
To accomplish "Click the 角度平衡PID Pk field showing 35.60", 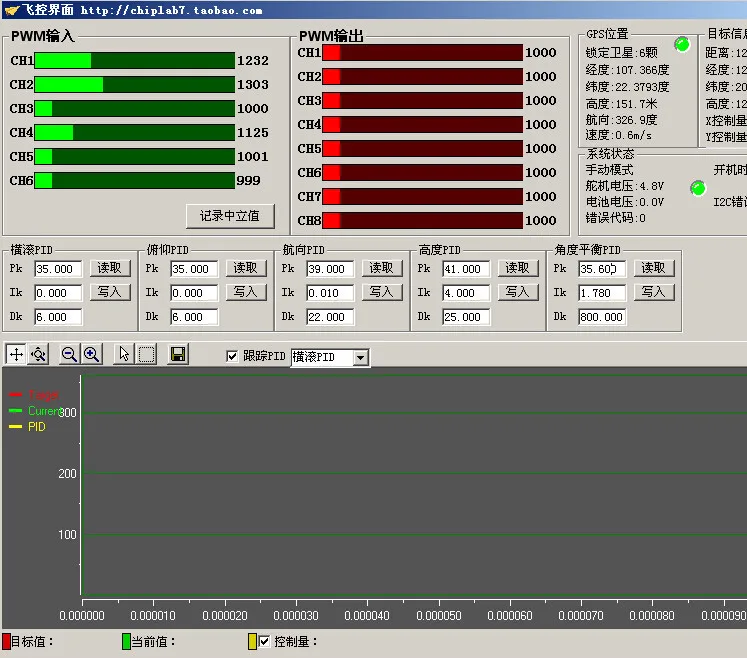I will (x=602, y=269).
